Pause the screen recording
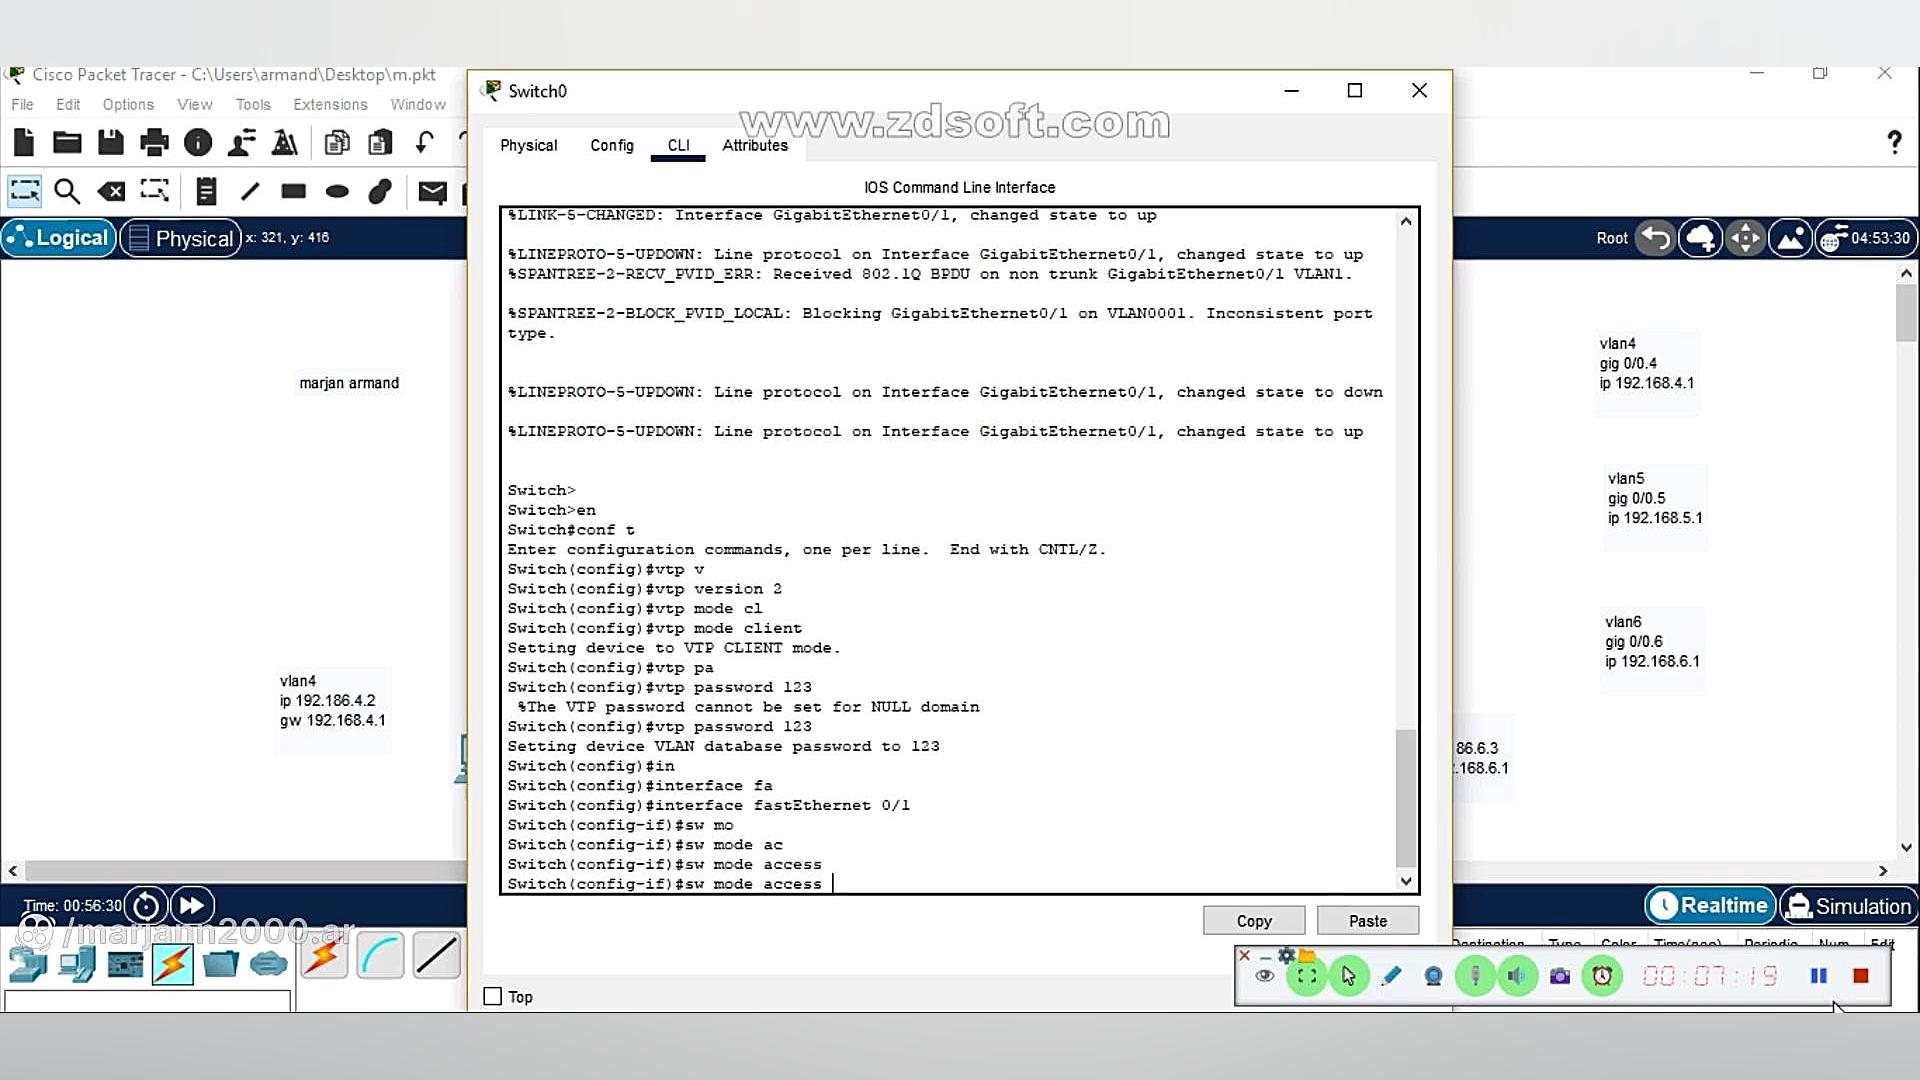The width and height of the screenshot is (1920, 1080). (x=1819, y=976)
